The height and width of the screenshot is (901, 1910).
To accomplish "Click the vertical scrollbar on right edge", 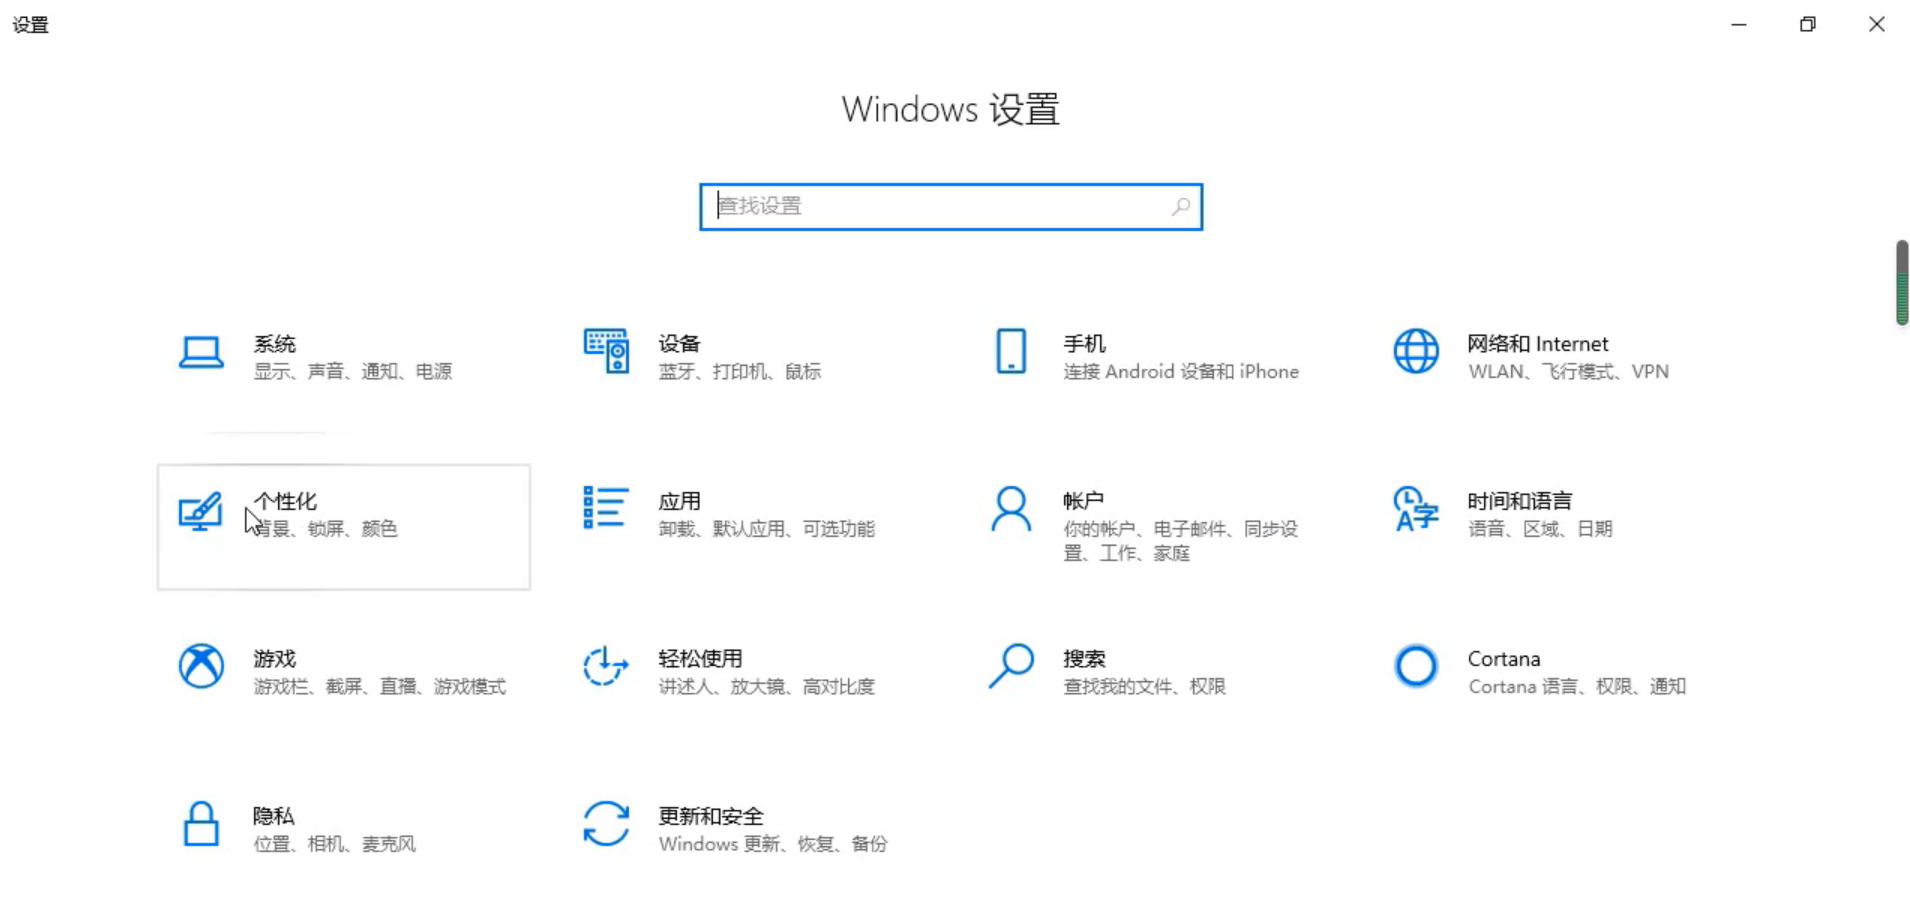I will point(1903,283).
